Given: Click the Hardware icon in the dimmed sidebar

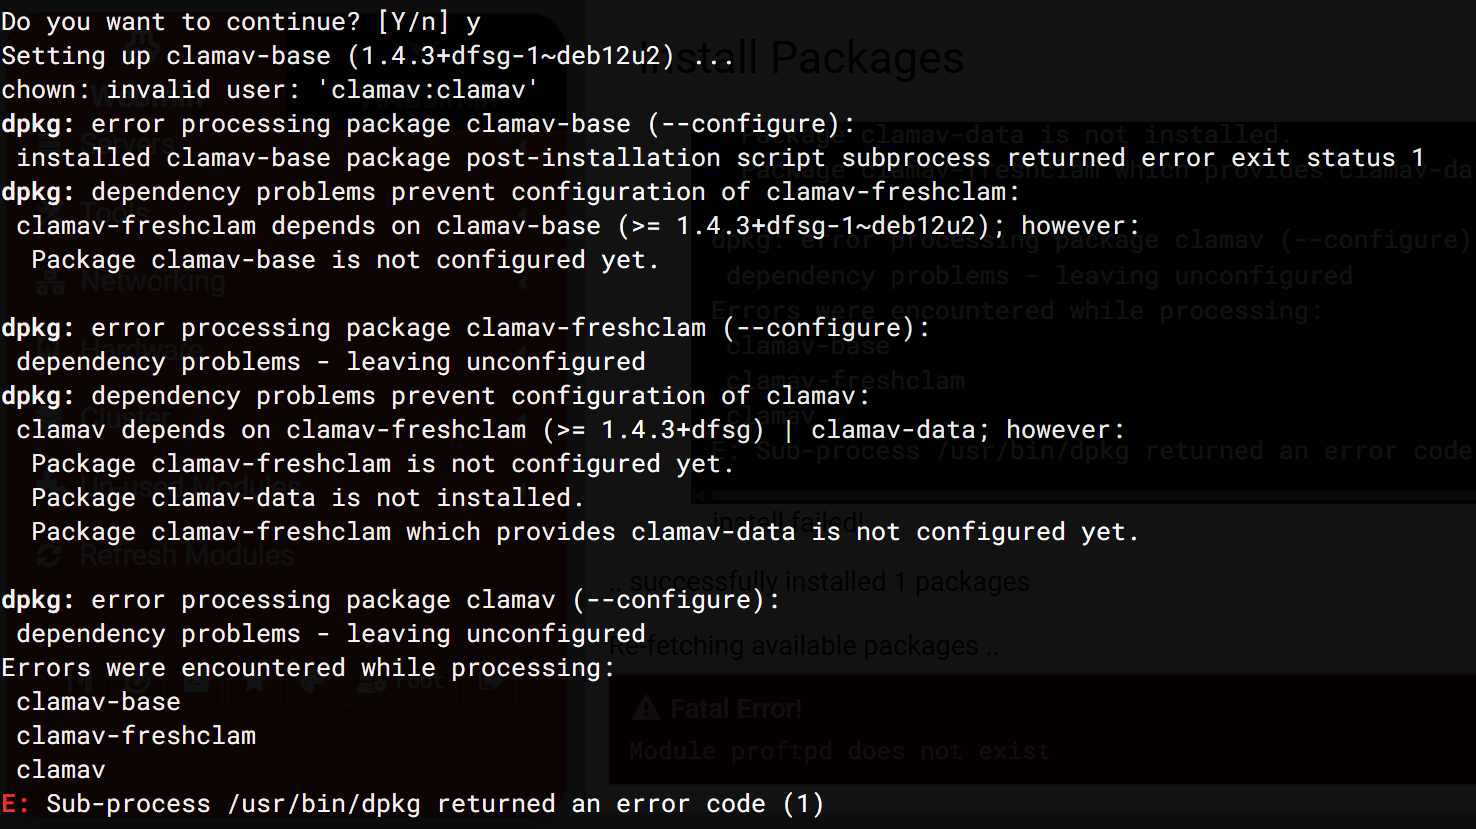Looking at the screenshot, I should (49, 352).
